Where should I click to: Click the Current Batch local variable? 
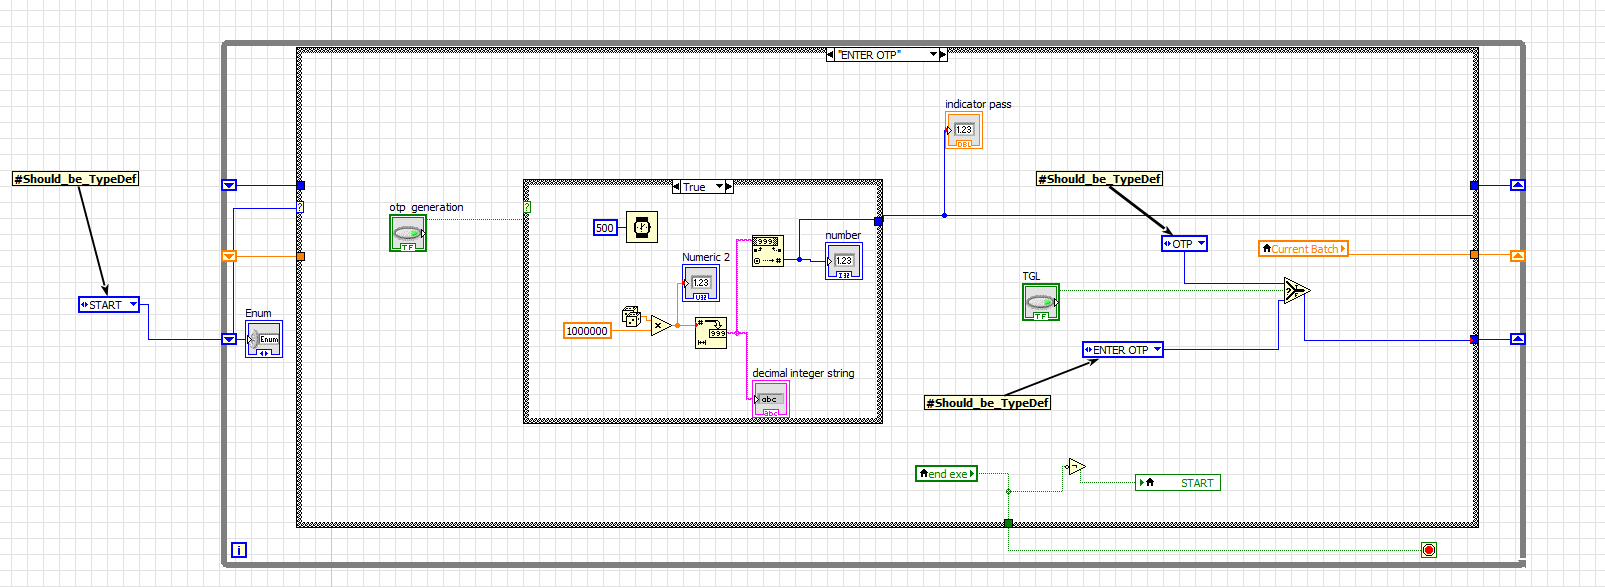1303,249
